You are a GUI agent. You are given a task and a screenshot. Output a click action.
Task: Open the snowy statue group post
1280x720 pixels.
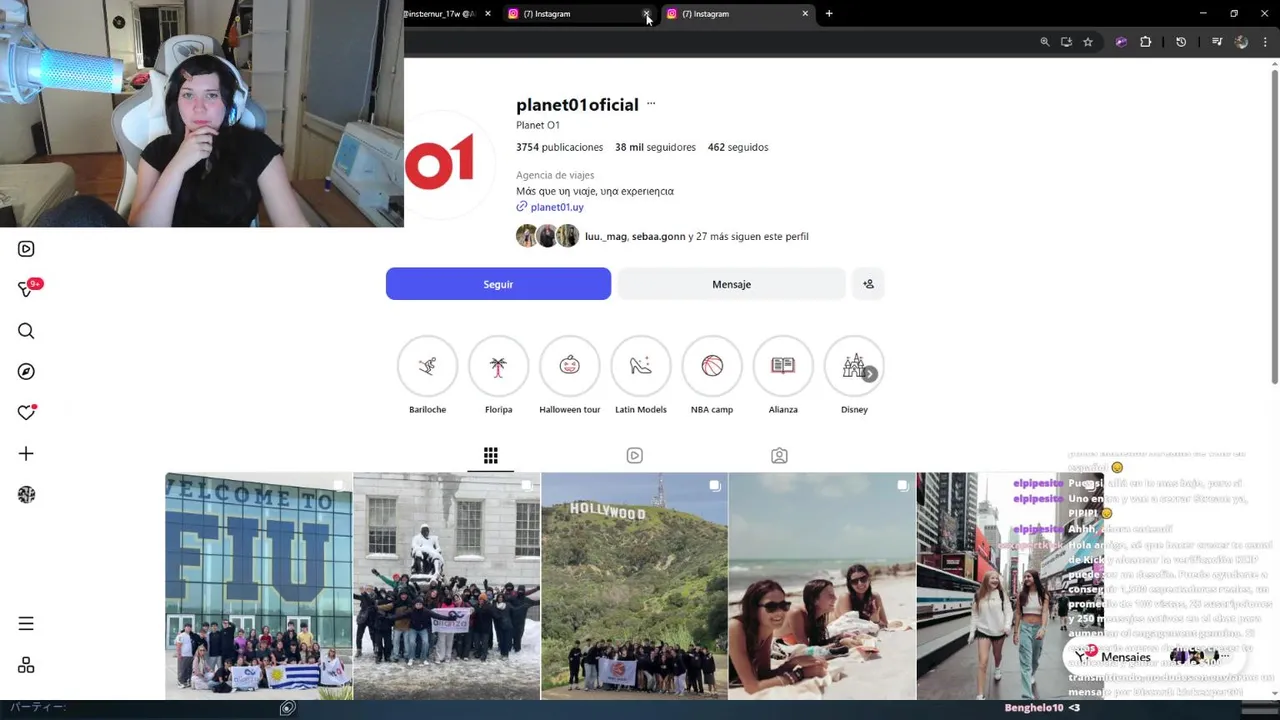446,586
